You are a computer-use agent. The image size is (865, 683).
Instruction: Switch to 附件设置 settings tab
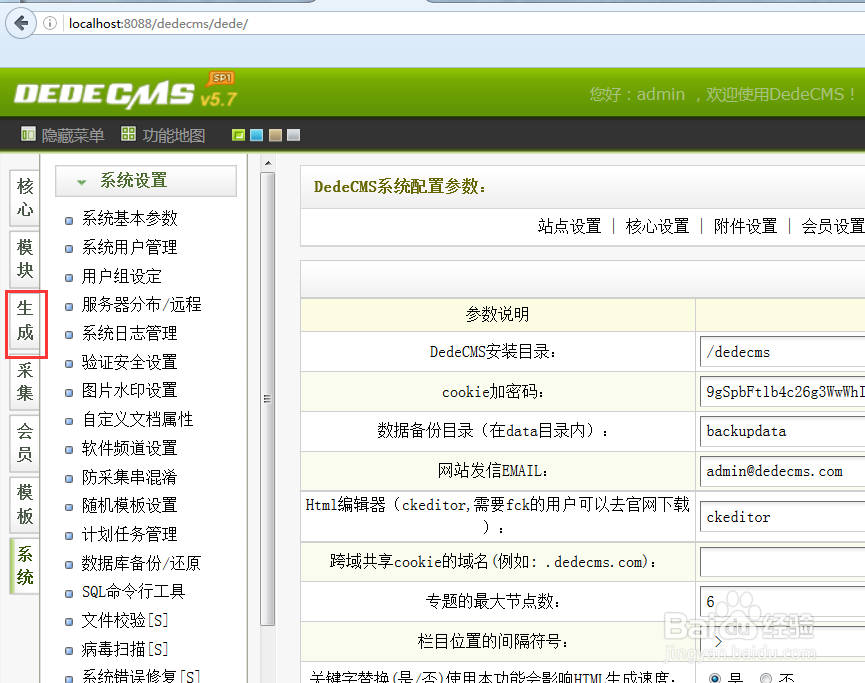745,226
